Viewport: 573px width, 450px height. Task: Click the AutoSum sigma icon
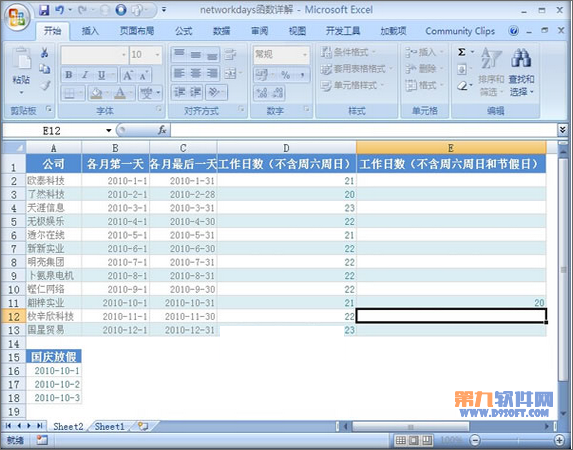(x=462, y=52)
